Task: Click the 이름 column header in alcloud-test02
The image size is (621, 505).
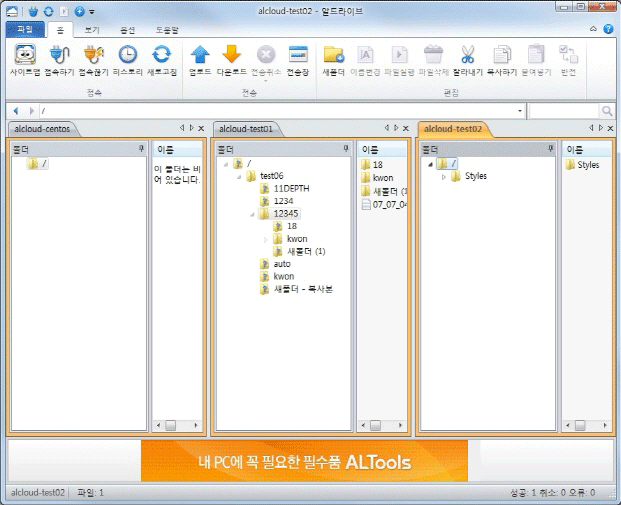Action: [587, 149]
